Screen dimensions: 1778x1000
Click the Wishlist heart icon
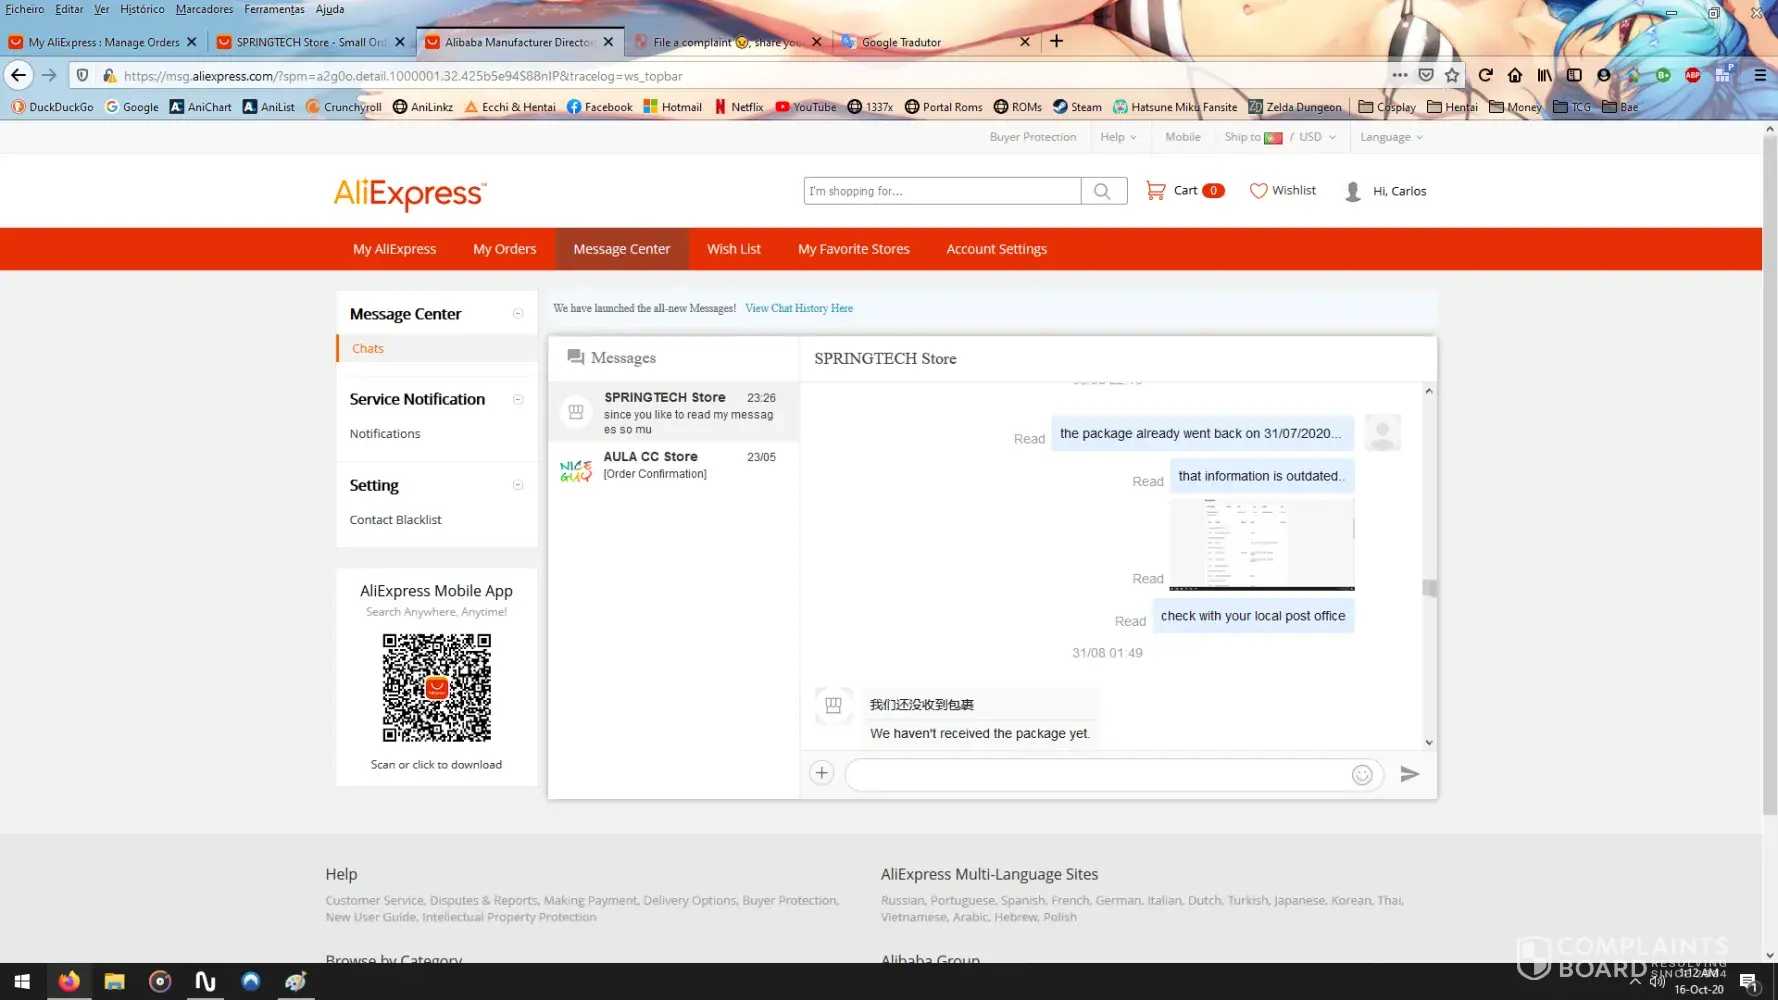click(x=1258, y=191)
